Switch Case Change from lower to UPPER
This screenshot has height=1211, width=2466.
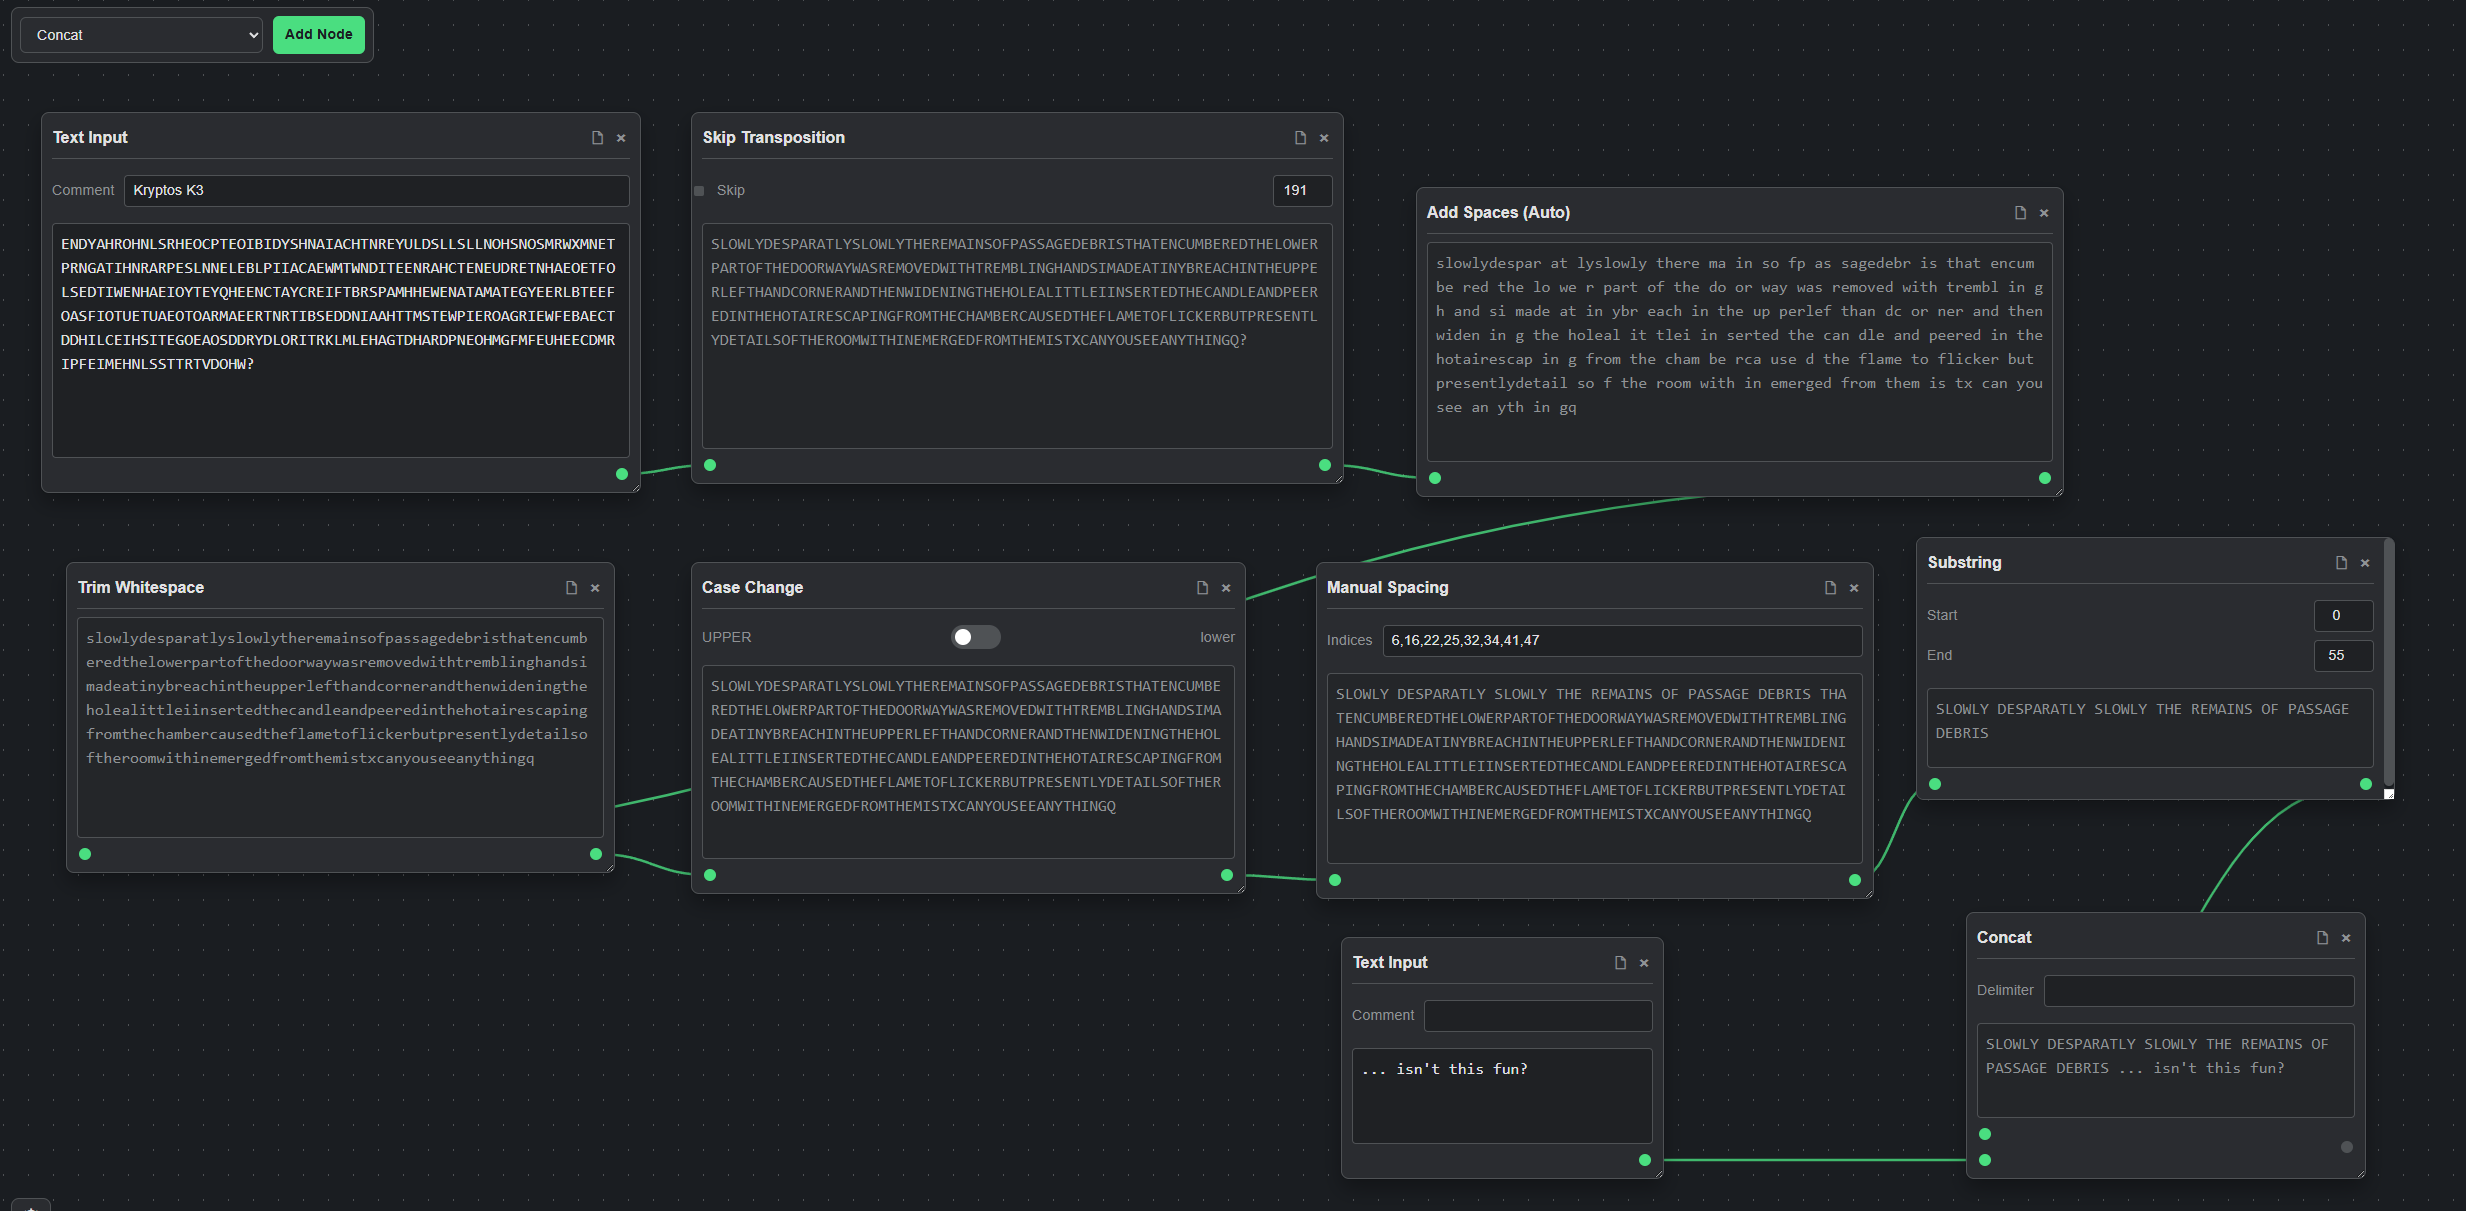975,636
